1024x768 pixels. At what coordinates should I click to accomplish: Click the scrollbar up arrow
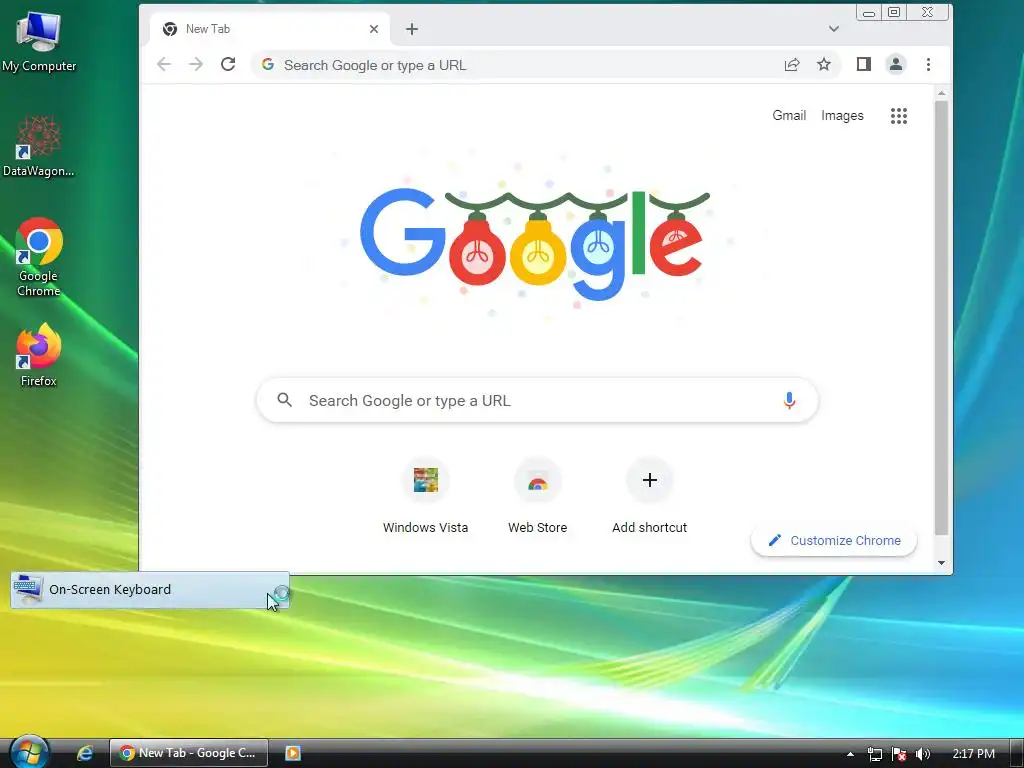(941, 93)
